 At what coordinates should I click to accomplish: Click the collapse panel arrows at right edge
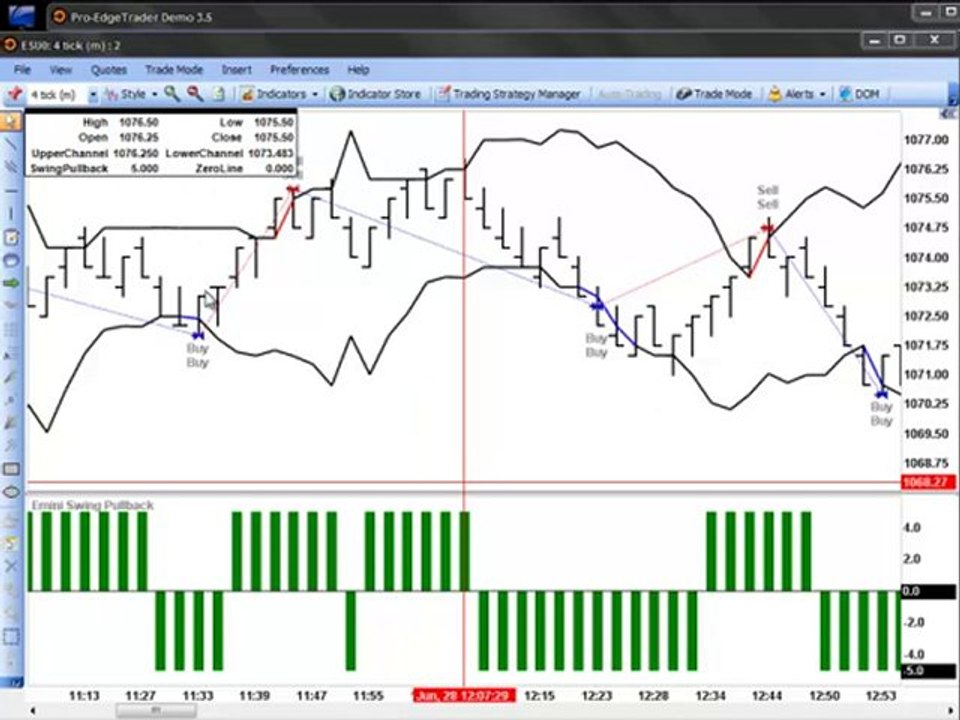(948, 114)
